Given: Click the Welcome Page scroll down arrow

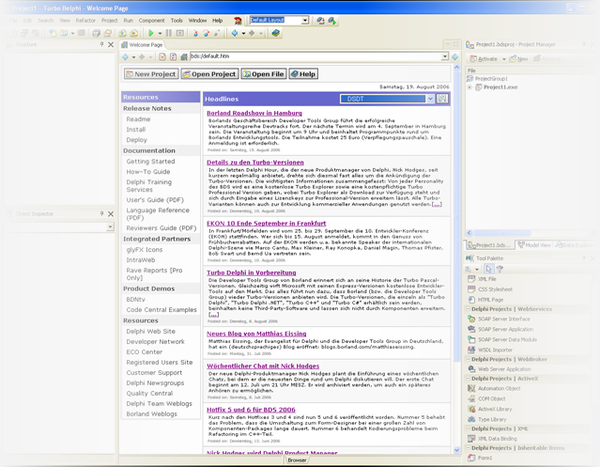Looking at the screenshot, I should pyautogui.click(x=457, y=450).
